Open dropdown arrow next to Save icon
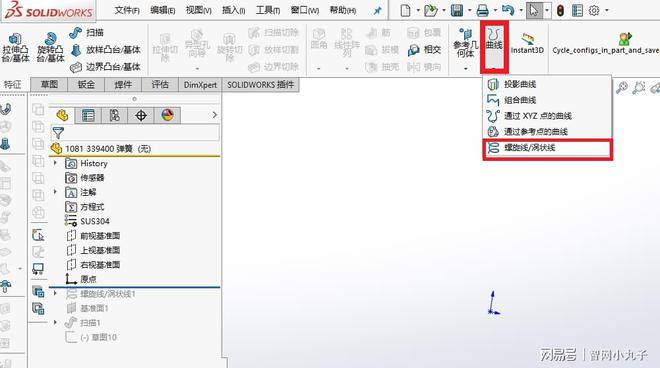Screen dimensions: 660x368 tap(470, 10)
